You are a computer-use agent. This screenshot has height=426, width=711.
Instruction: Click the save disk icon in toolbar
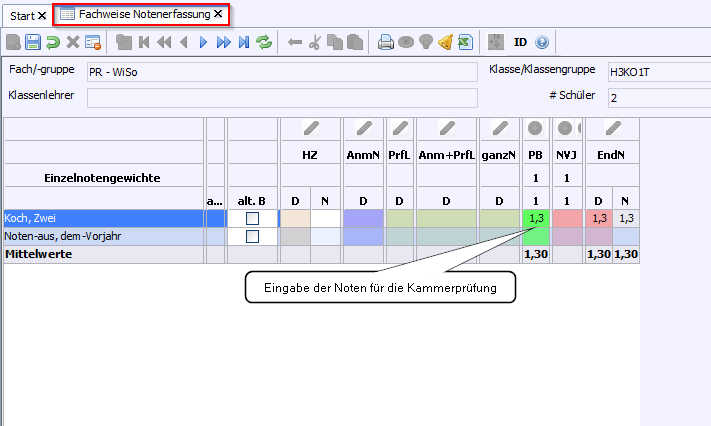(32, 42)
